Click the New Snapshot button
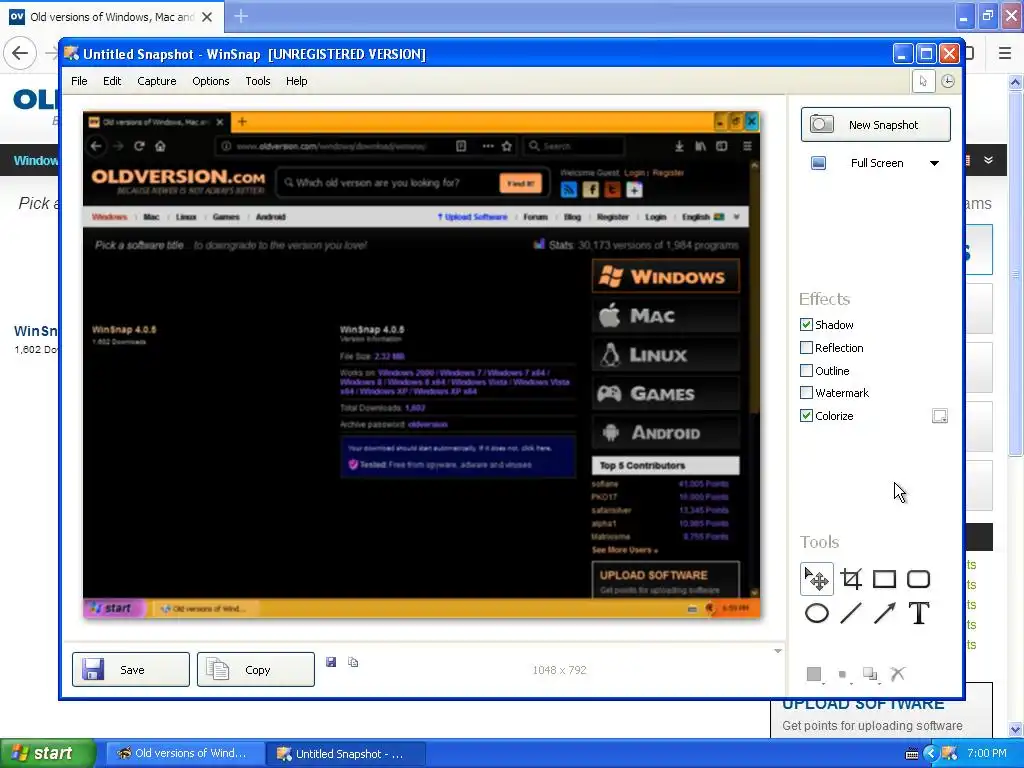1024x768 pixels. (x=876, y=125)
